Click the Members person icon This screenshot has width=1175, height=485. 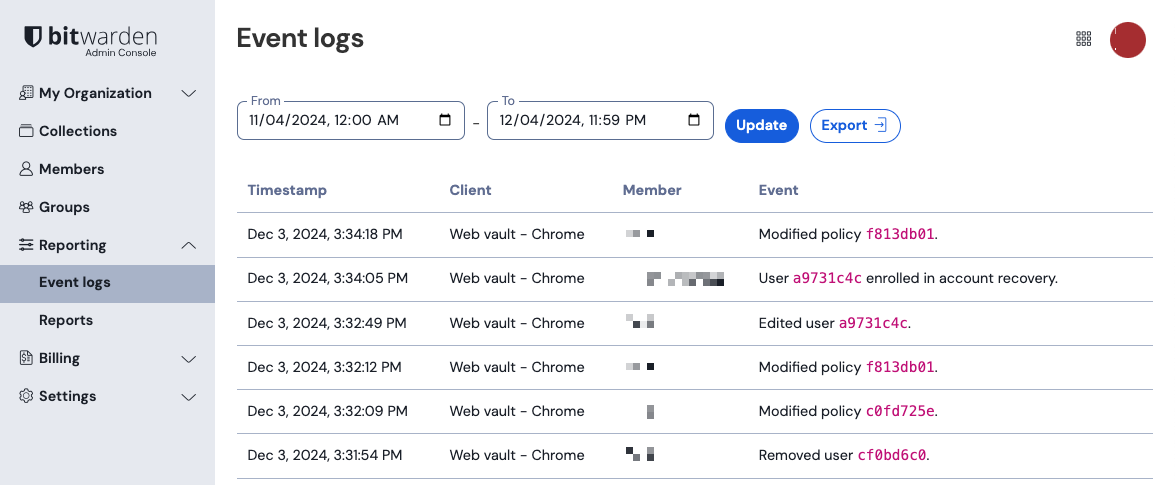click(x=26, y=169)
